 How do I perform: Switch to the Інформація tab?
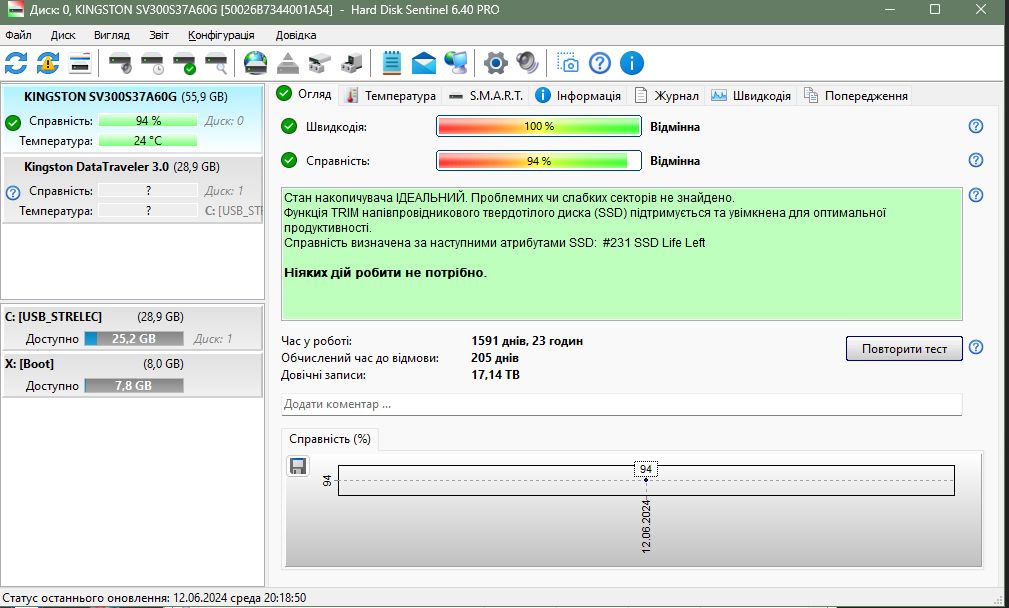tap(579, 96)
